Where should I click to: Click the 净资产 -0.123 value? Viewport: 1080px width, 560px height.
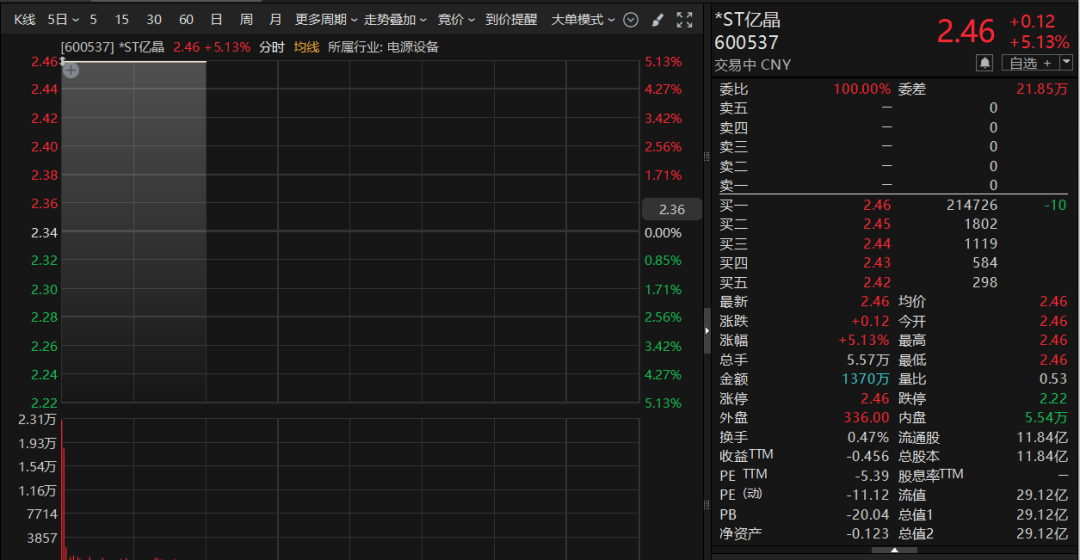pos(868,534)
